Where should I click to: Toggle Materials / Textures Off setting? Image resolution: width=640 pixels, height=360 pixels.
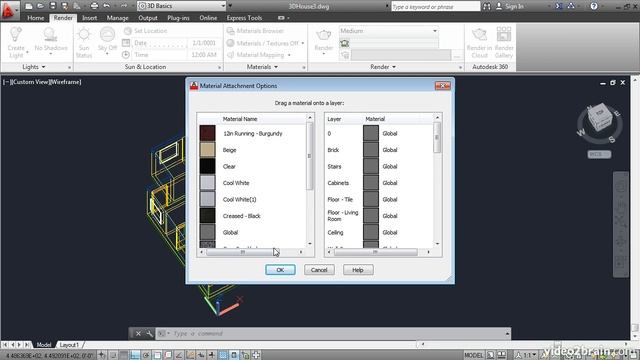pyautogui.click(x=265, y=43)
